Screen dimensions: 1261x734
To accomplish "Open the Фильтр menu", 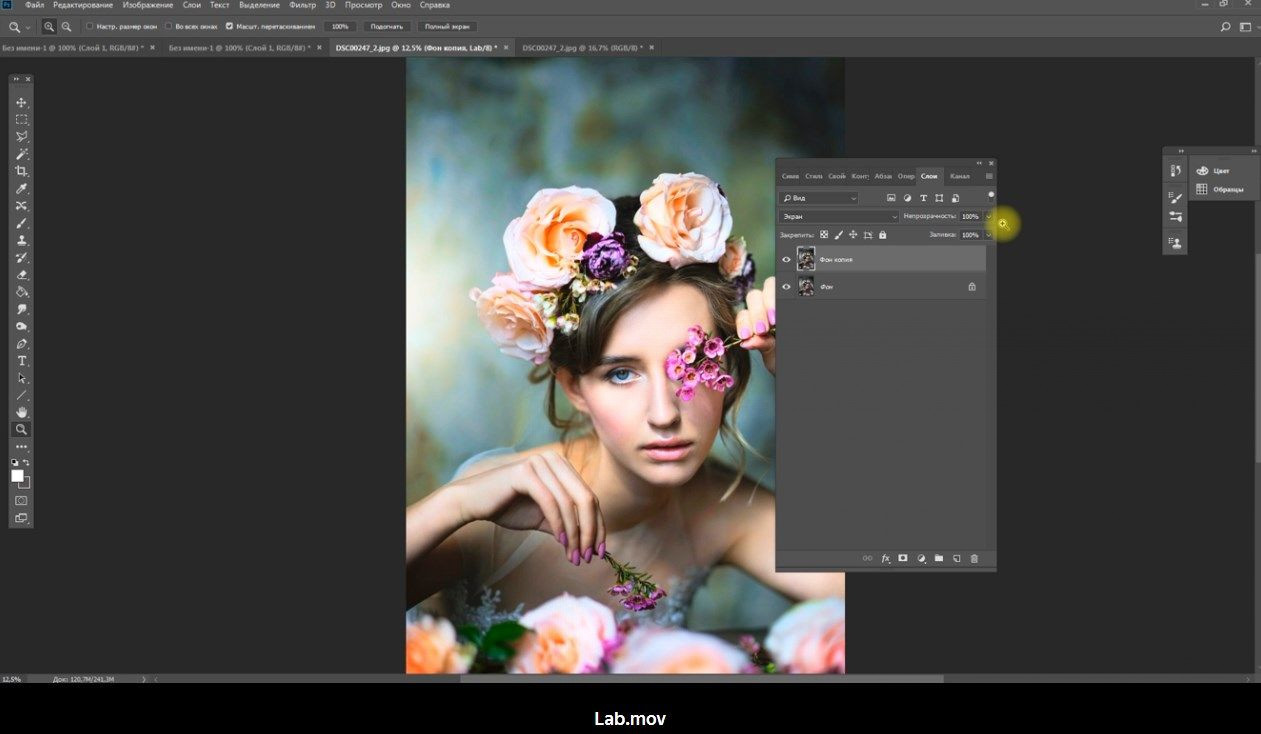I will 302,6.
